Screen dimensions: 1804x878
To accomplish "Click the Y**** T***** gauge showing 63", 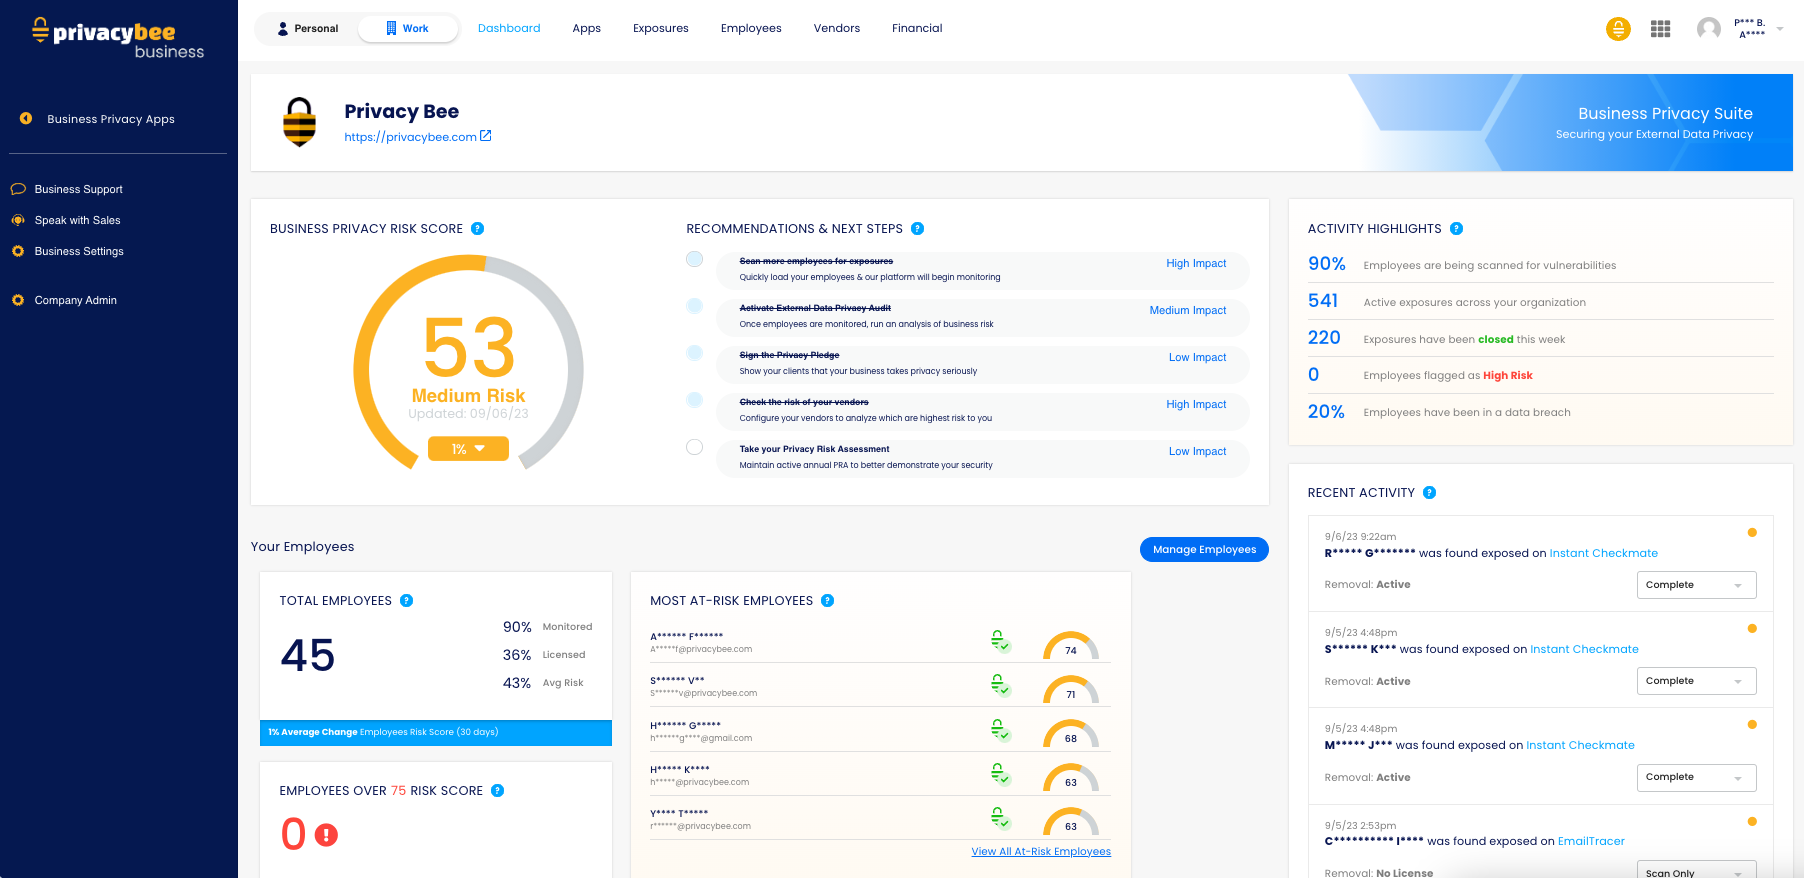I will 1071,822.
